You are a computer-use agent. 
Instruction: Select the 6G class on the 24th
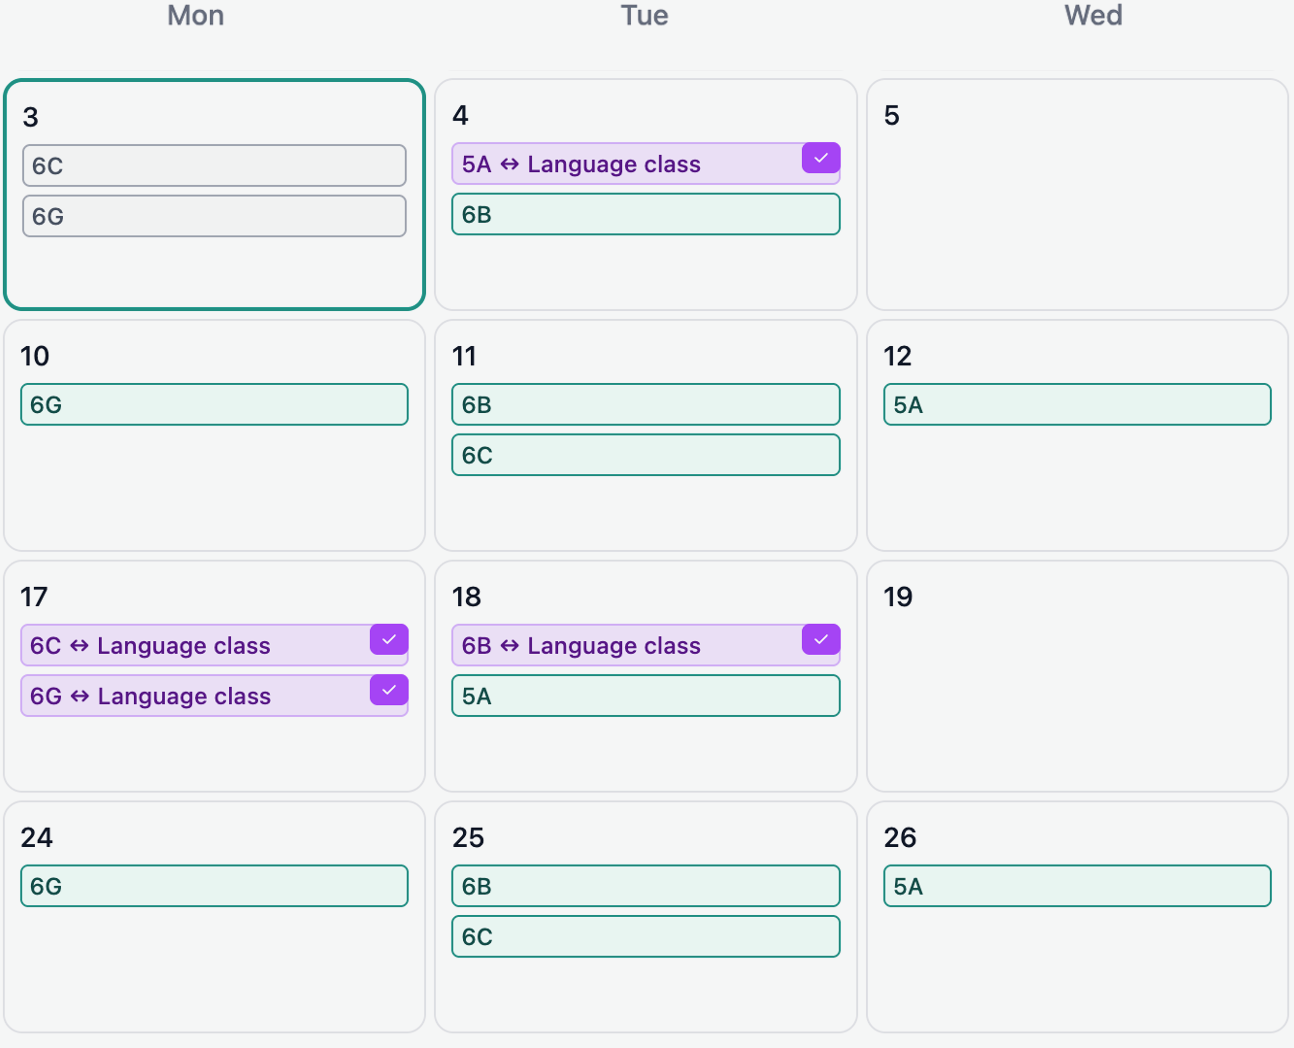pyautogui.click(x=214, y=885)
